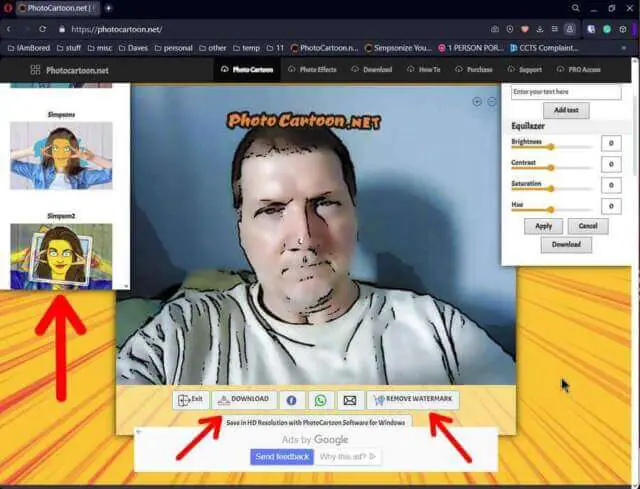Open the PhotoCartoon.n... bookmark
The image size is (640, 489).
324,48
